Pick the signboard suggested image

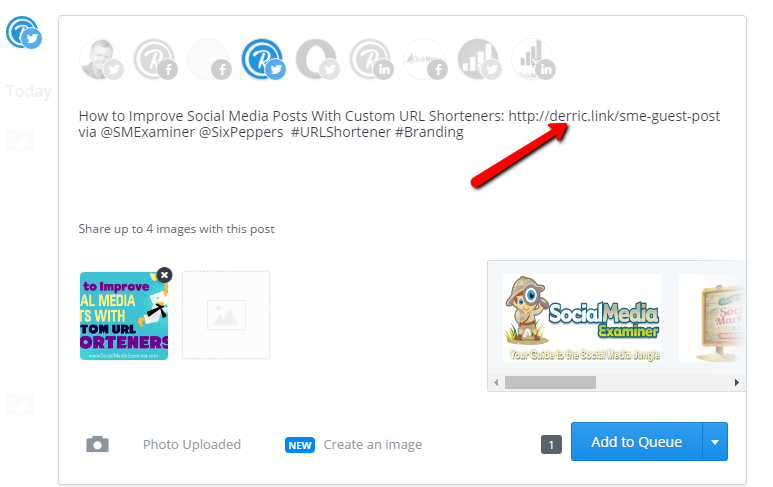coord(712,318)
